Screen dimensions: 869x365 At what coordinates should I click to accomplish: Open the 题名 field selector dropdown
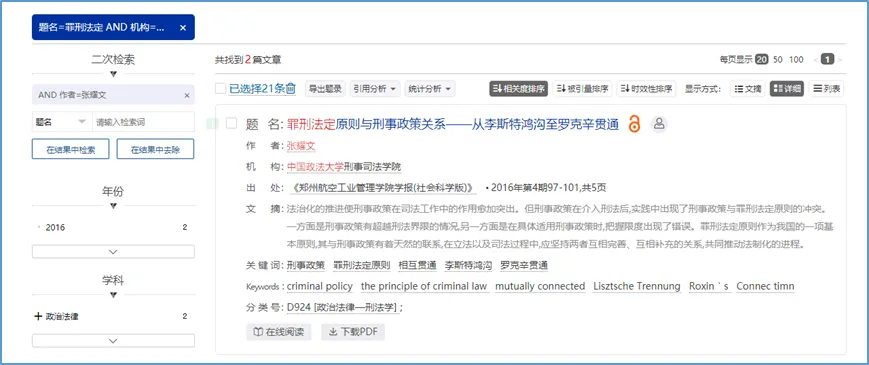point(61,122)
